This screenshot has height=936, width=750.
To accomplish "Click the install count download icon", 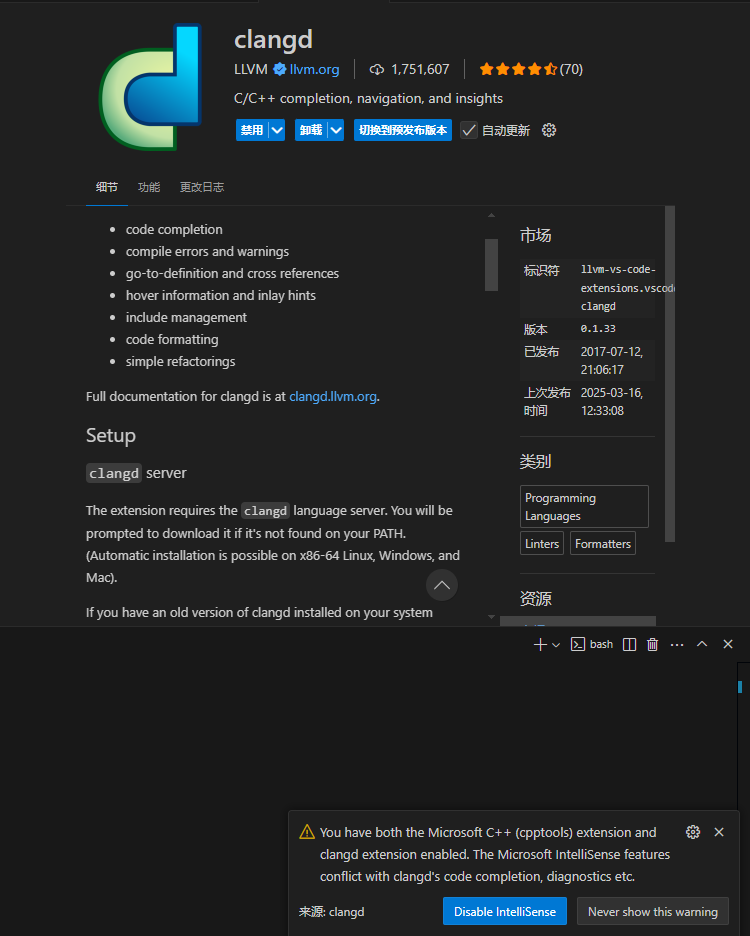I will pos(377,69).
